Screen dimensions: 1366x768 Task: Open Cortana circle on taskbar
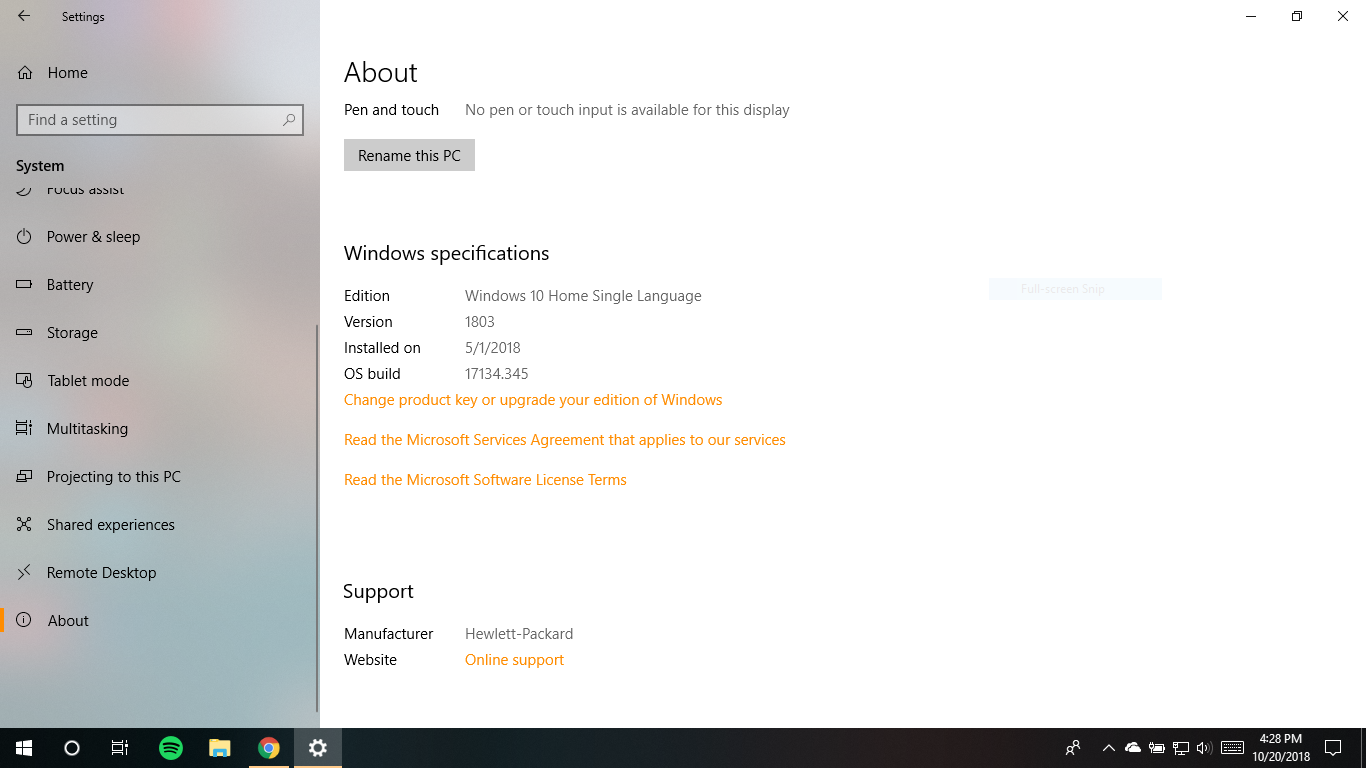(x=72, y=748)
